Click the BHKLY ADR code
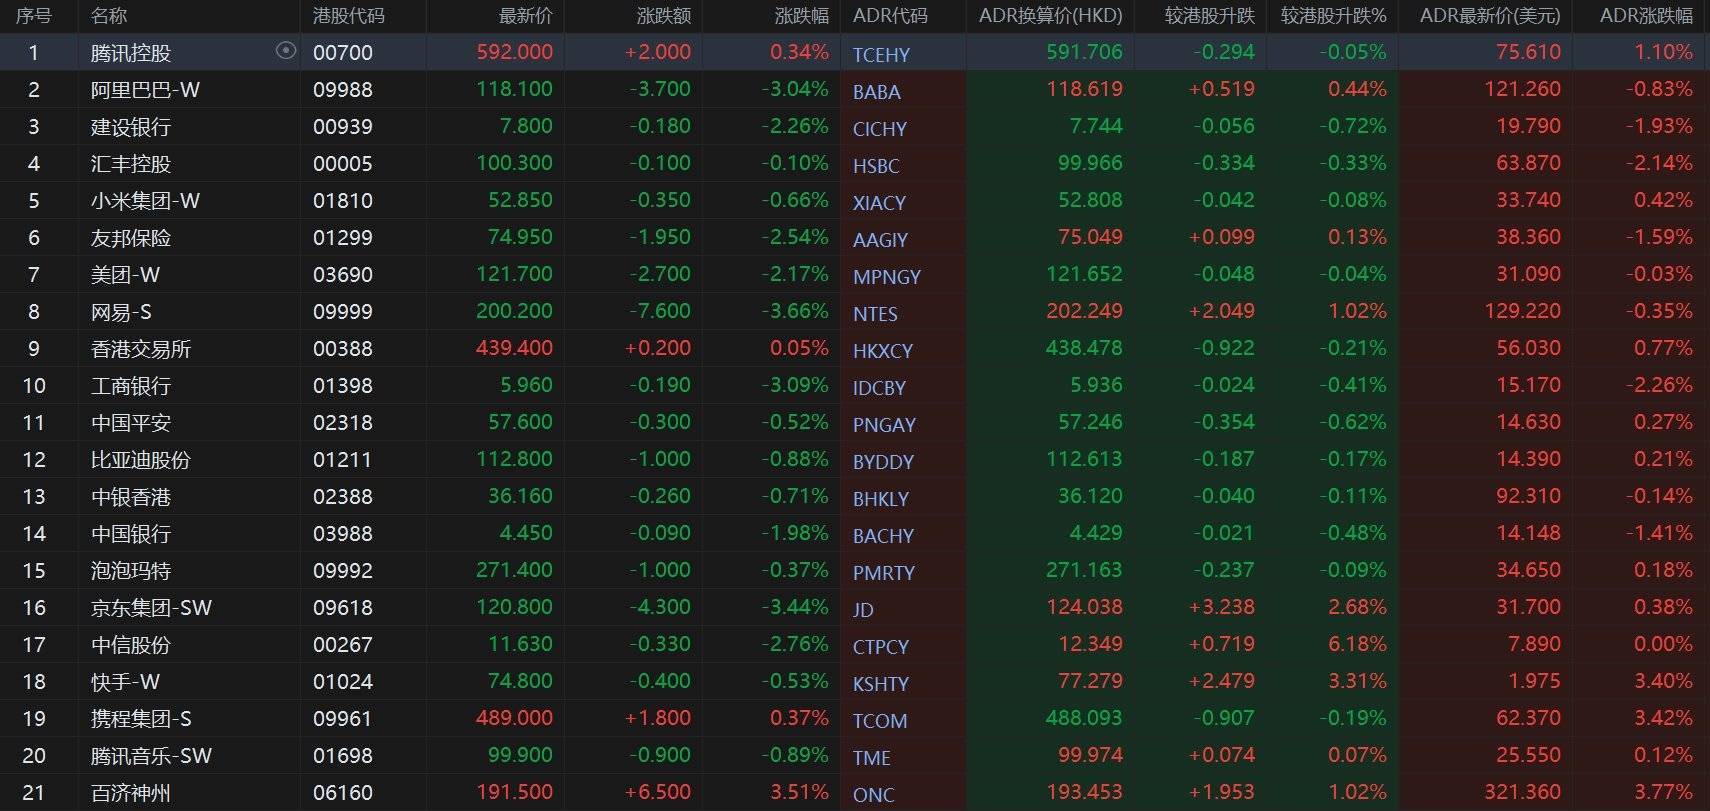The height and width of the screenshot is (811, 1710). point(881,499)
